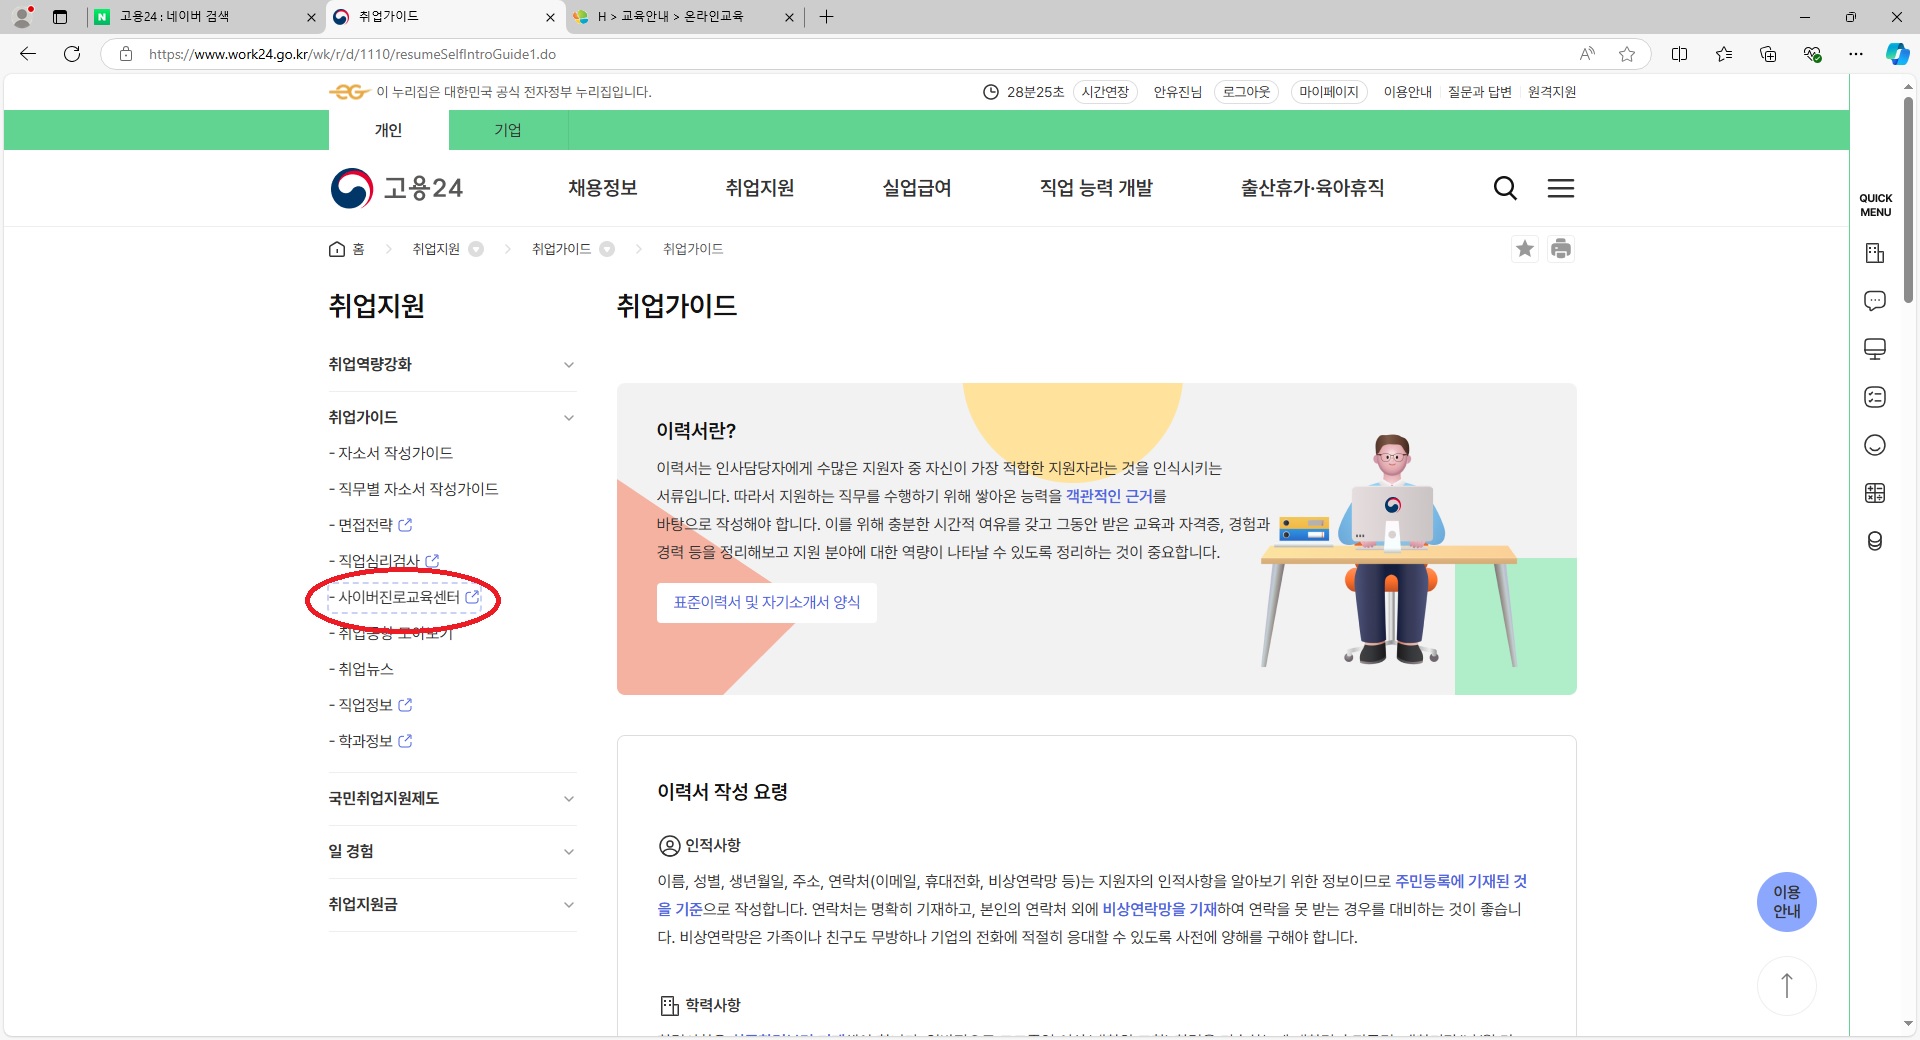1920x1040 pixels.
Task: Click the star bookmark icon near breadcrumb
Action: (1524, 249)
